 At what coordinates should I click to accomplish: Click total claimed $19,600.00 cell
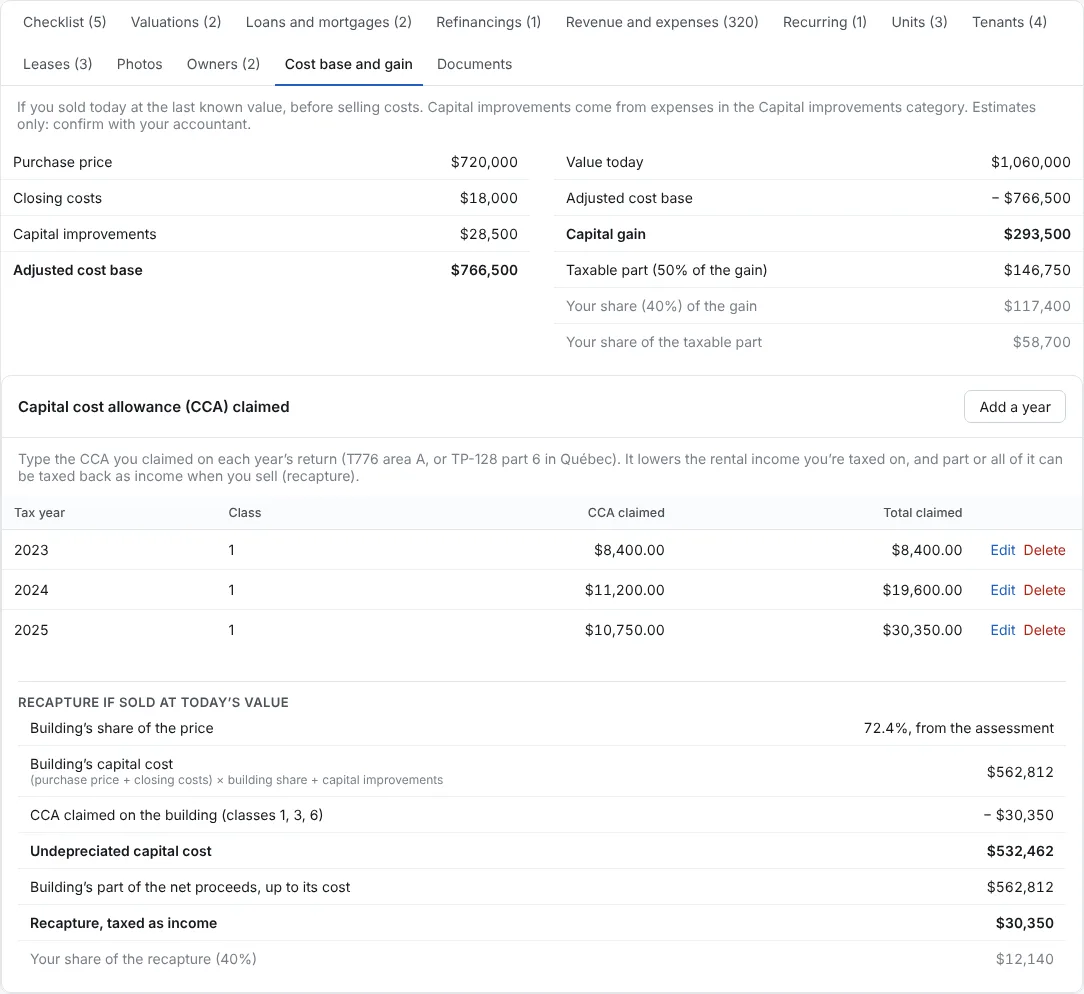[922, 590]
